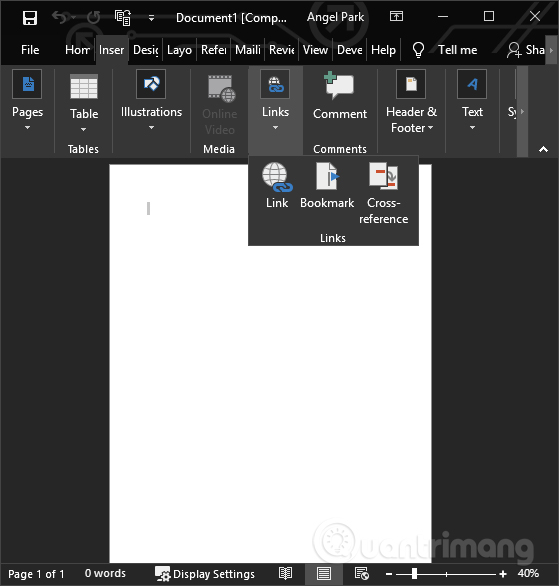This screenshot has width=559, height=586.
Task: Click the Angel Park account name
Action: [x=335, y=17]
